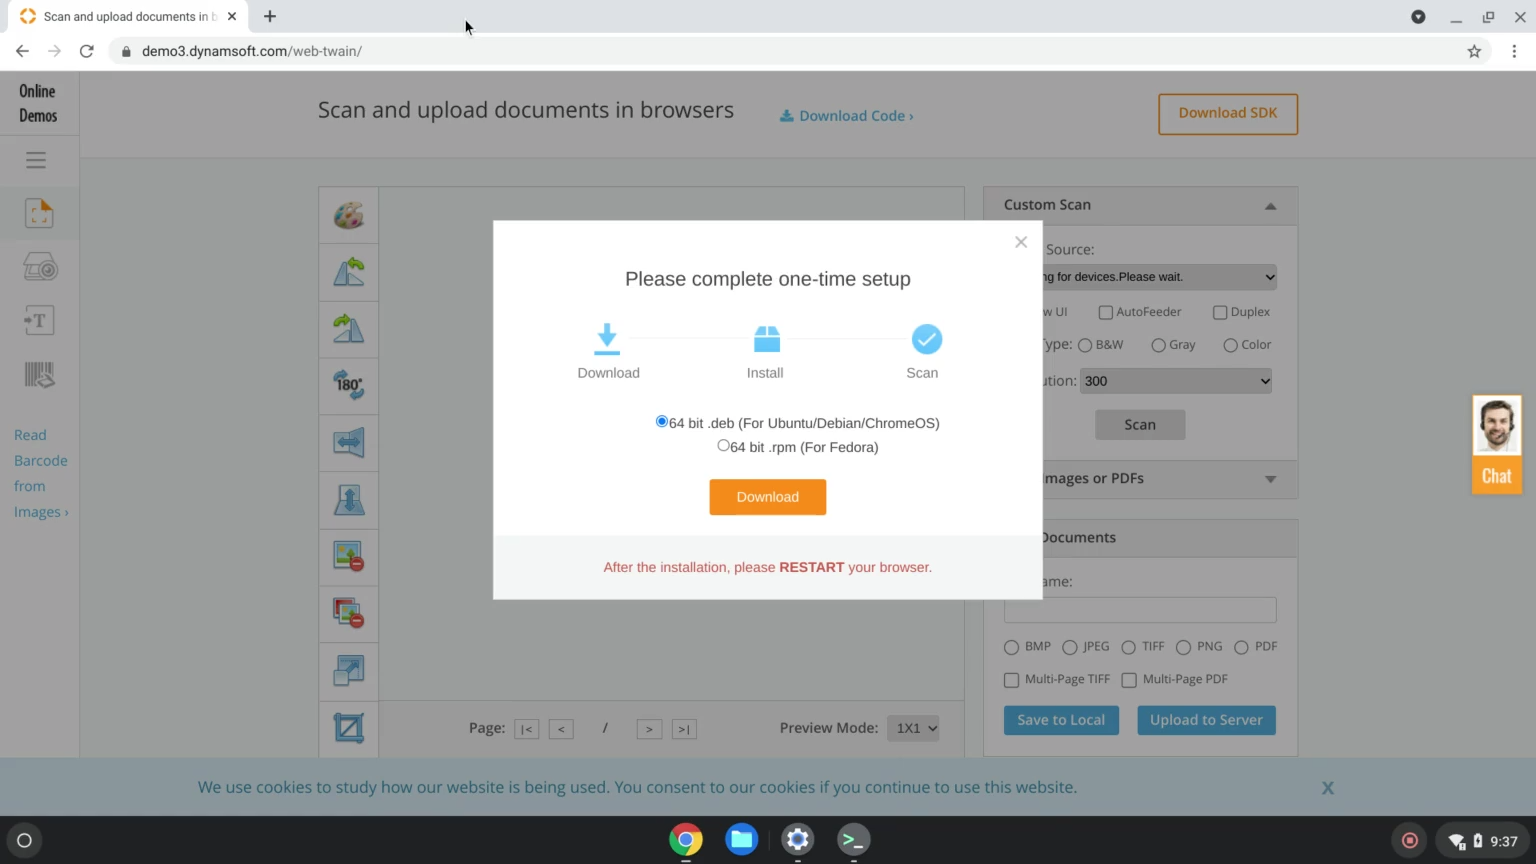Dismiss the cookie notice banner
Screen dimensions: 1536x864
1328,788
